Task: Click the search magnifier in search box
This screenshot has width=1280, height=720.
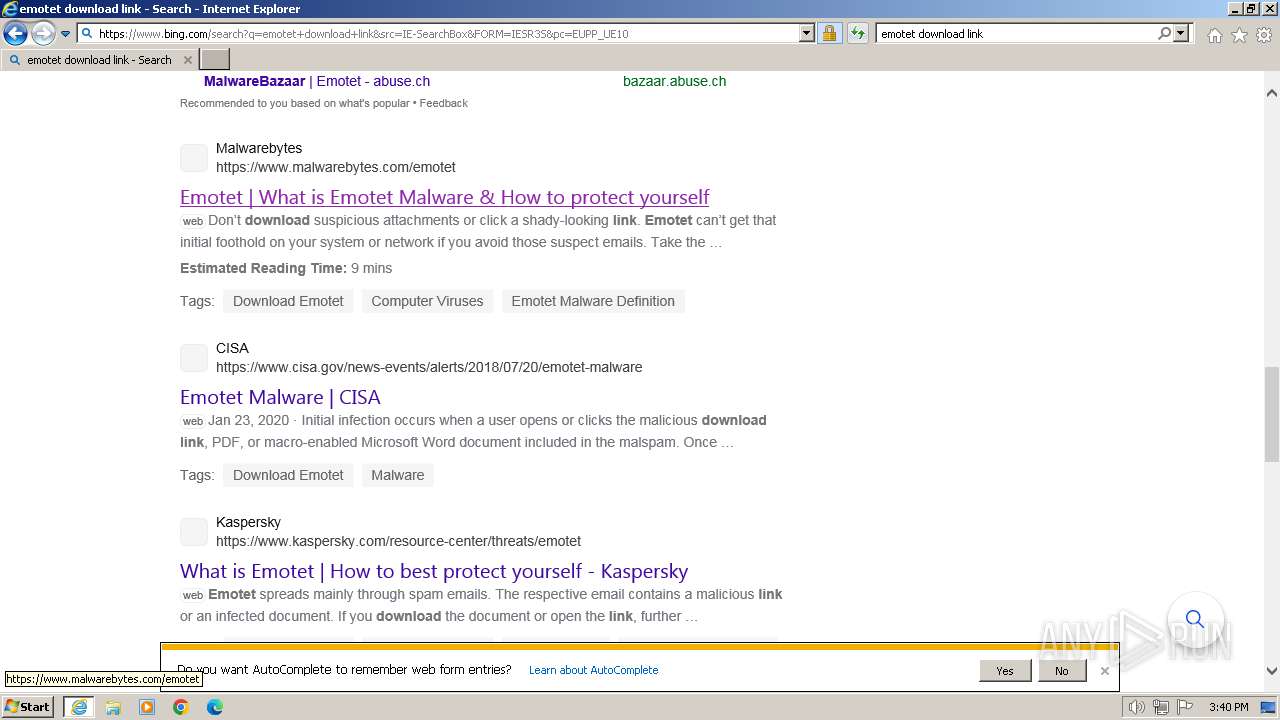Action: pyautogui.click(x=1164, y=33)
